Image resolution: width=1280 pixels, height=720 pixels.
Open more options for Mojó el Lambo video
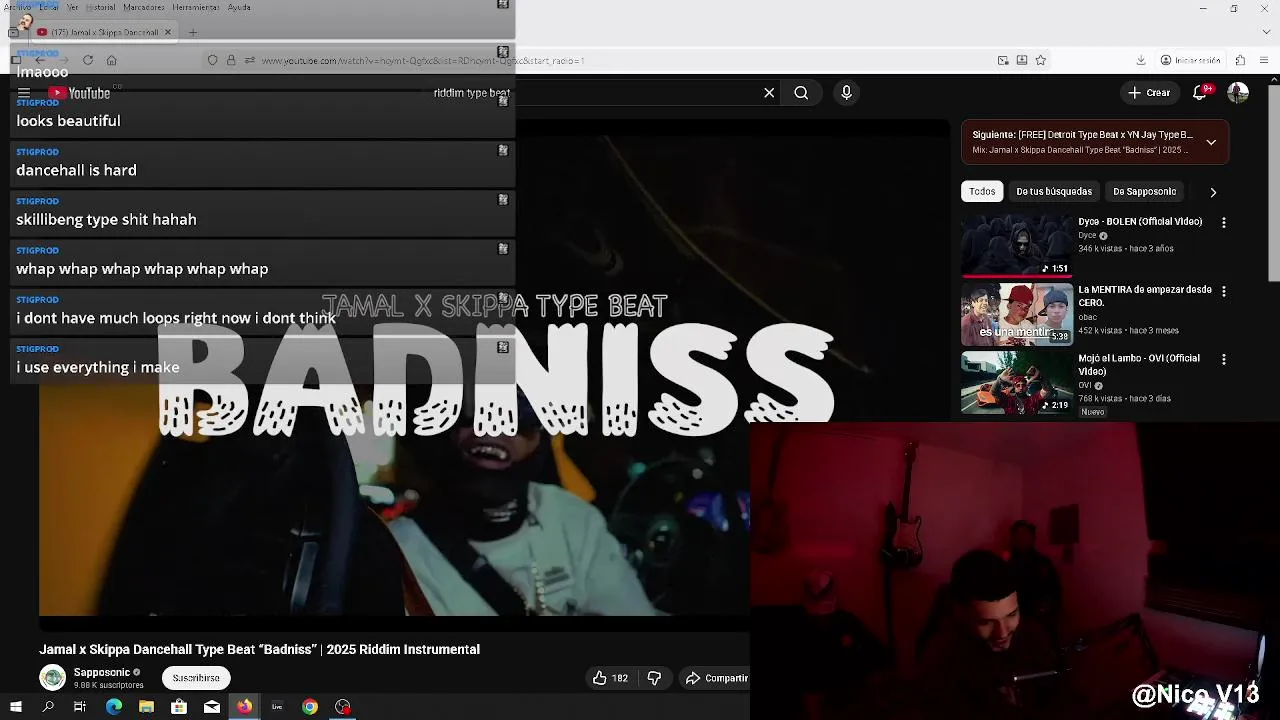pyautogui.click(x=1223, y=359)
